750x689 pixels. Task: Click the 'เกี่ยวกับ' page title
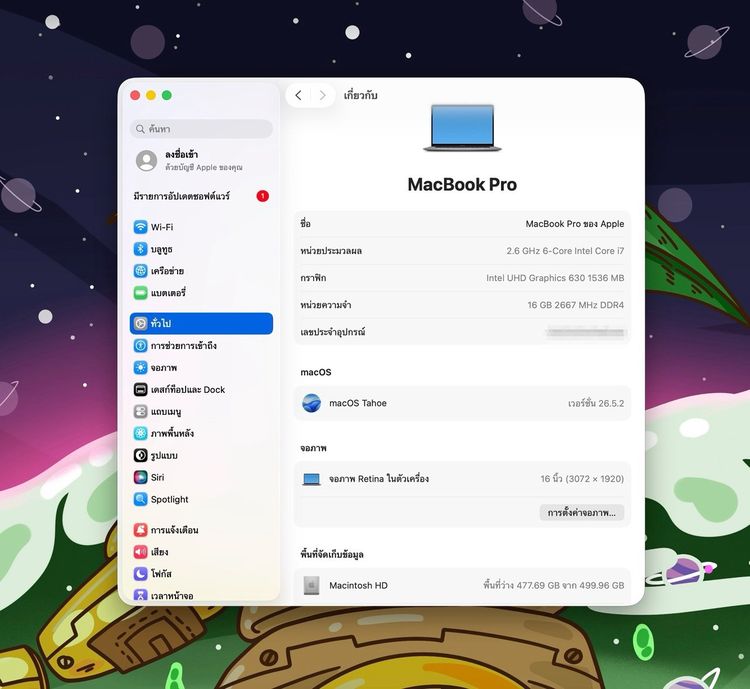coord(361,95)
